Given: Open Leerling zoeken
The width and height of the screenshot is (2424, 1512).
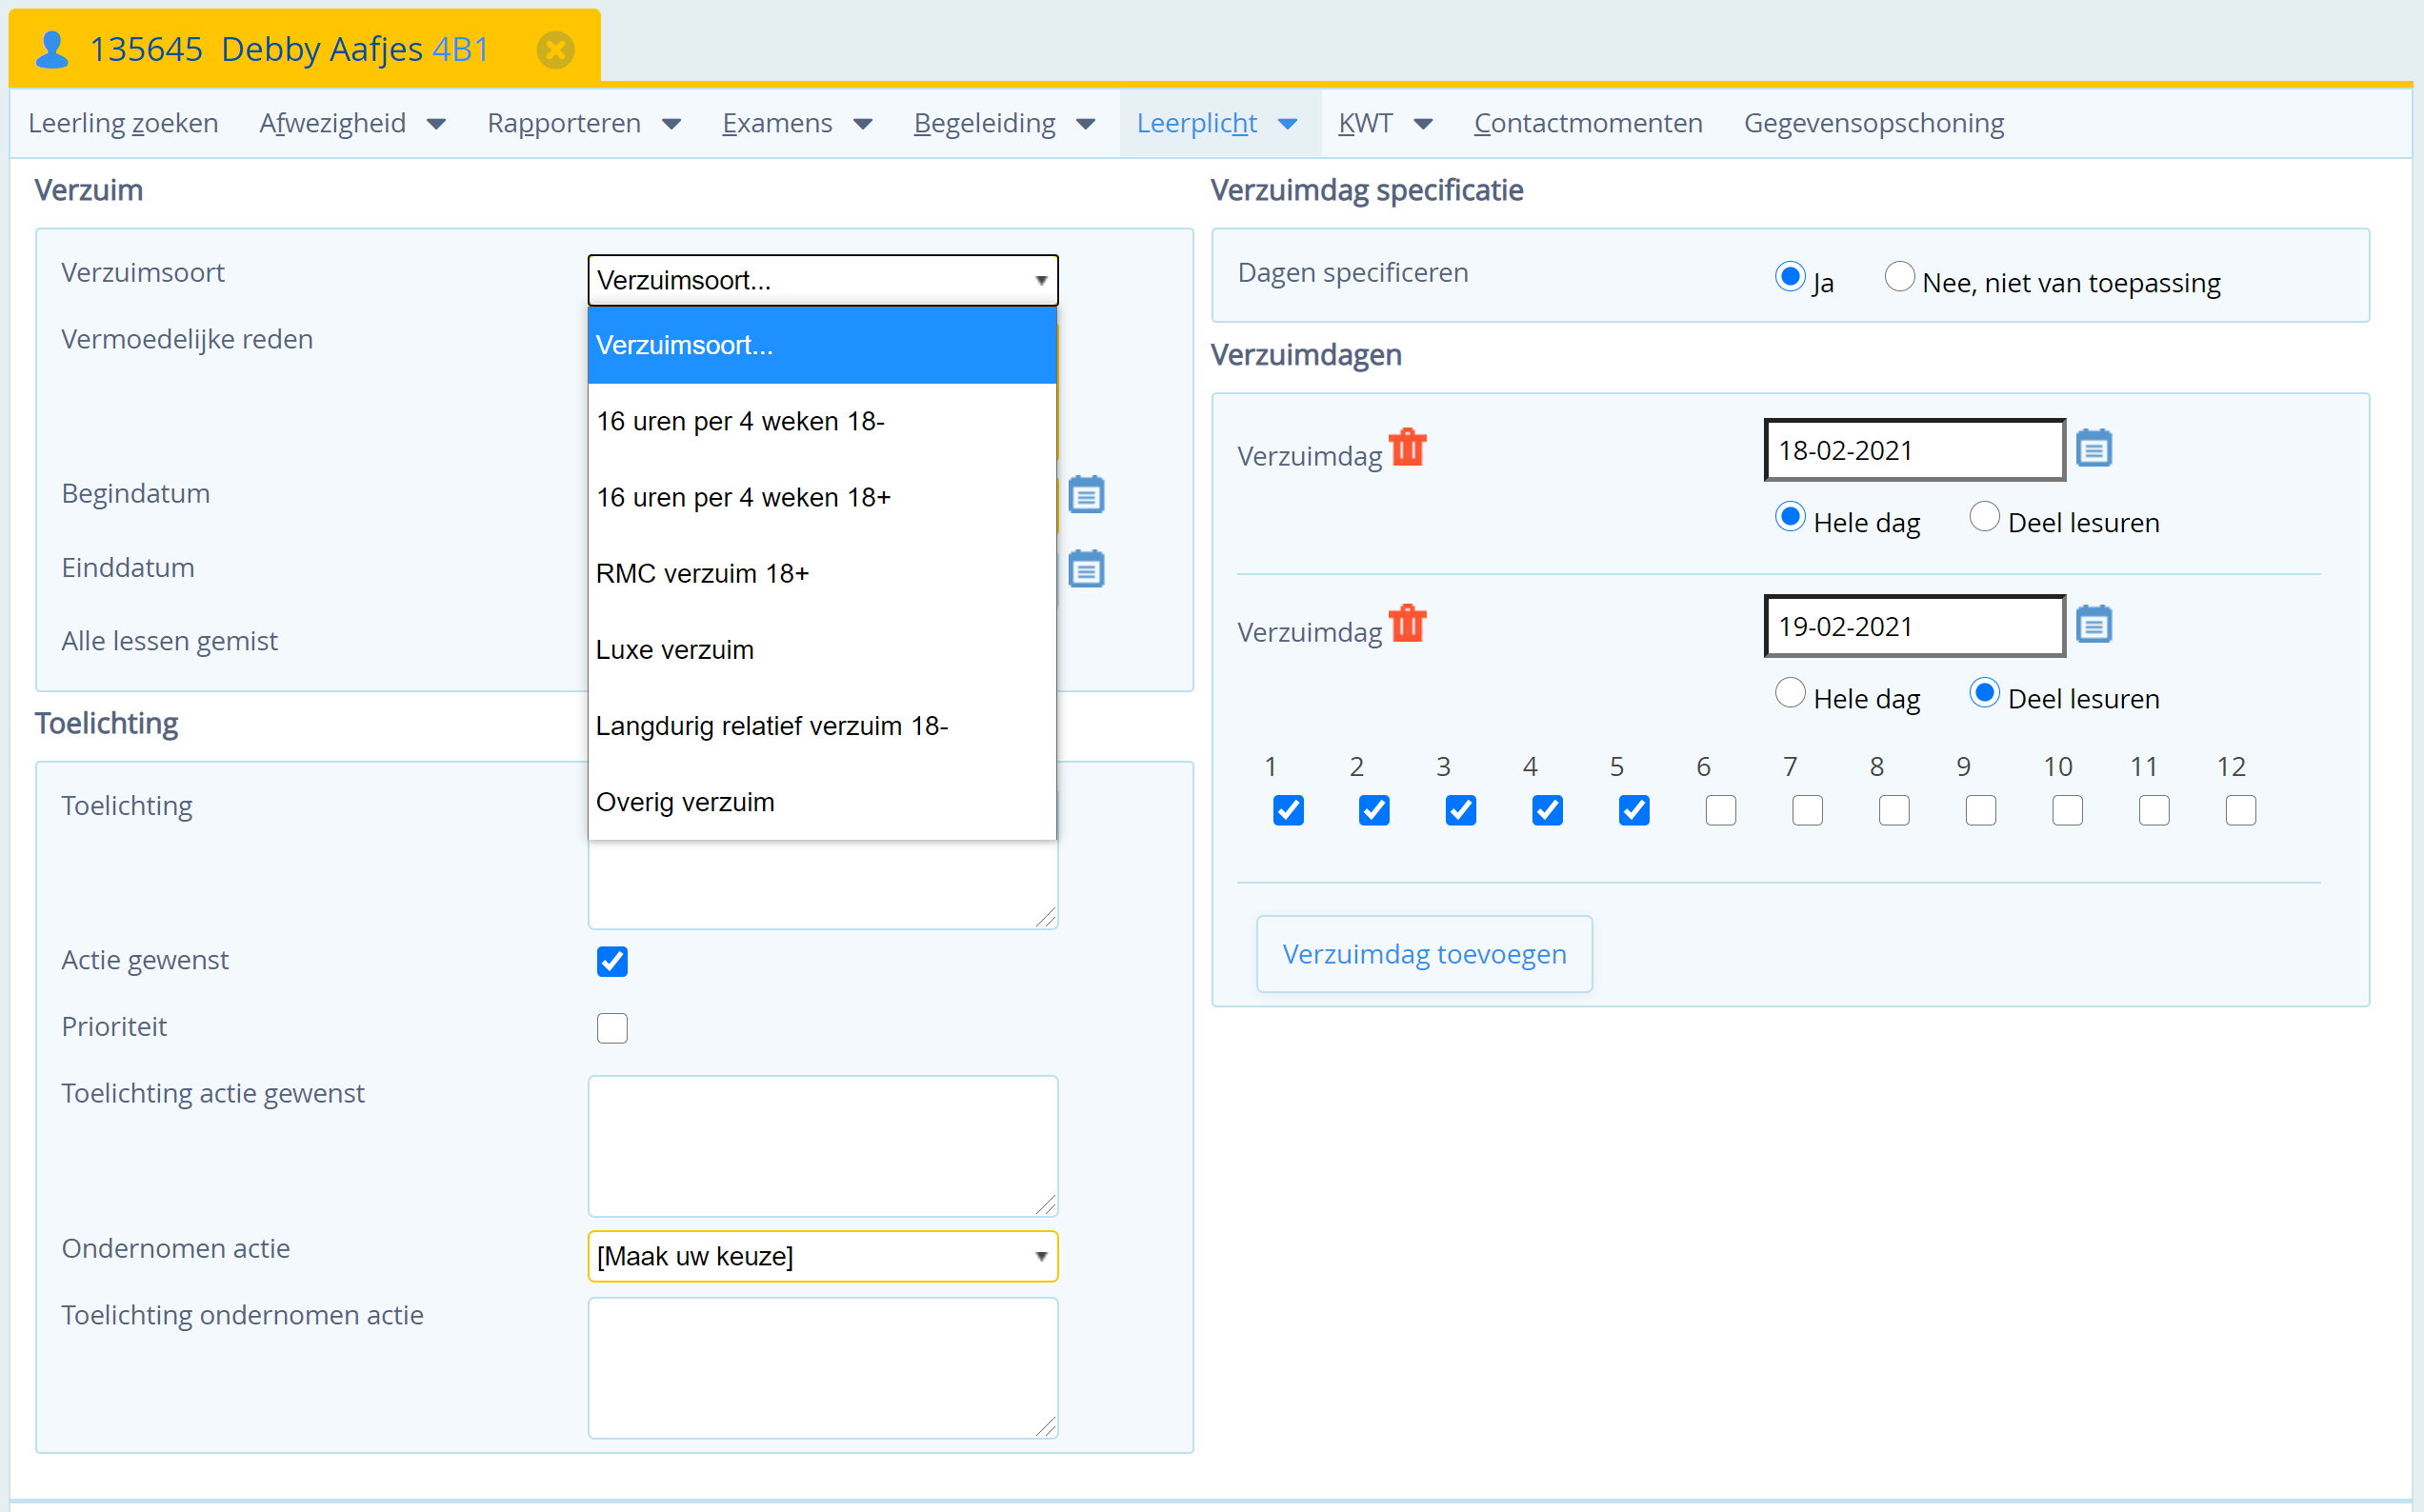Looking at the screenshot, I should (123, 123).
